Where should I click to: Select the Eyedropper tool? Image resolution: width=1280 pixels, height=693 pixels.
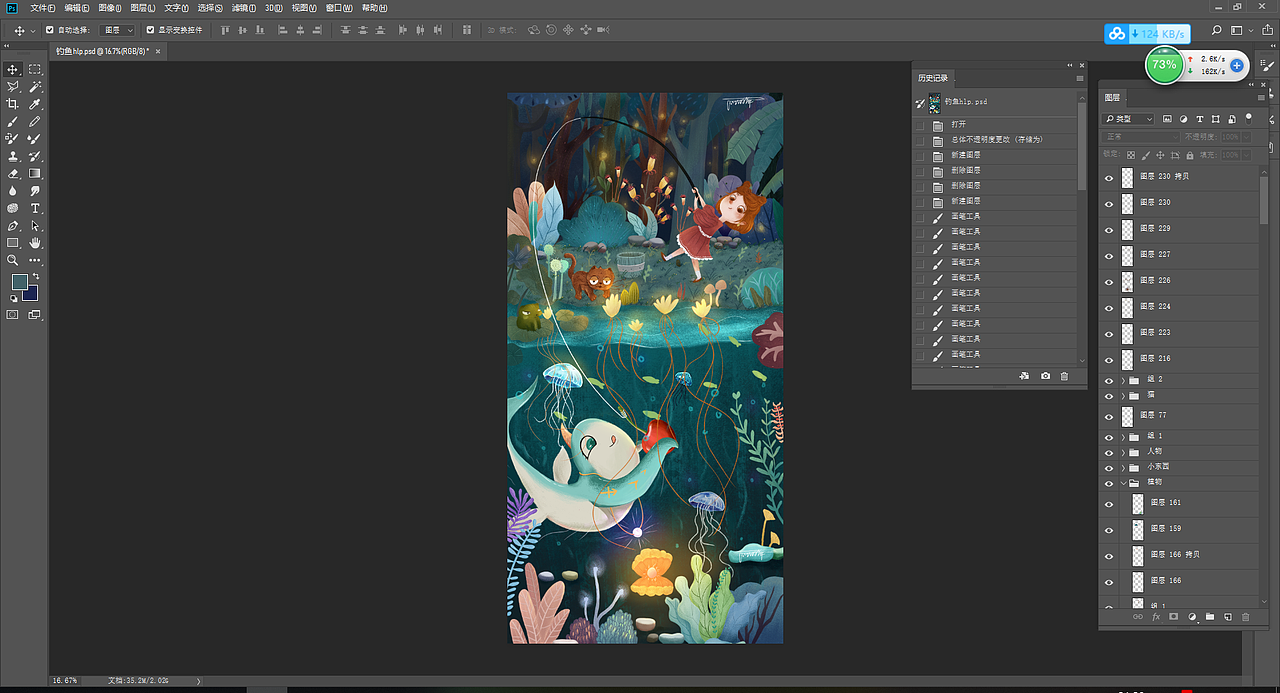tap(35, 104)
